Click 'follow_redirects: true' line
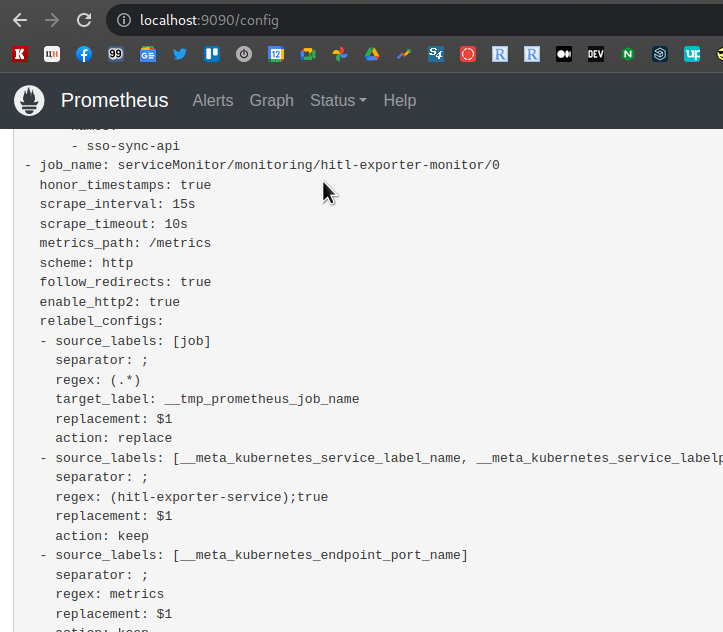Screen dimensions: 723x632 pos(125,282)
